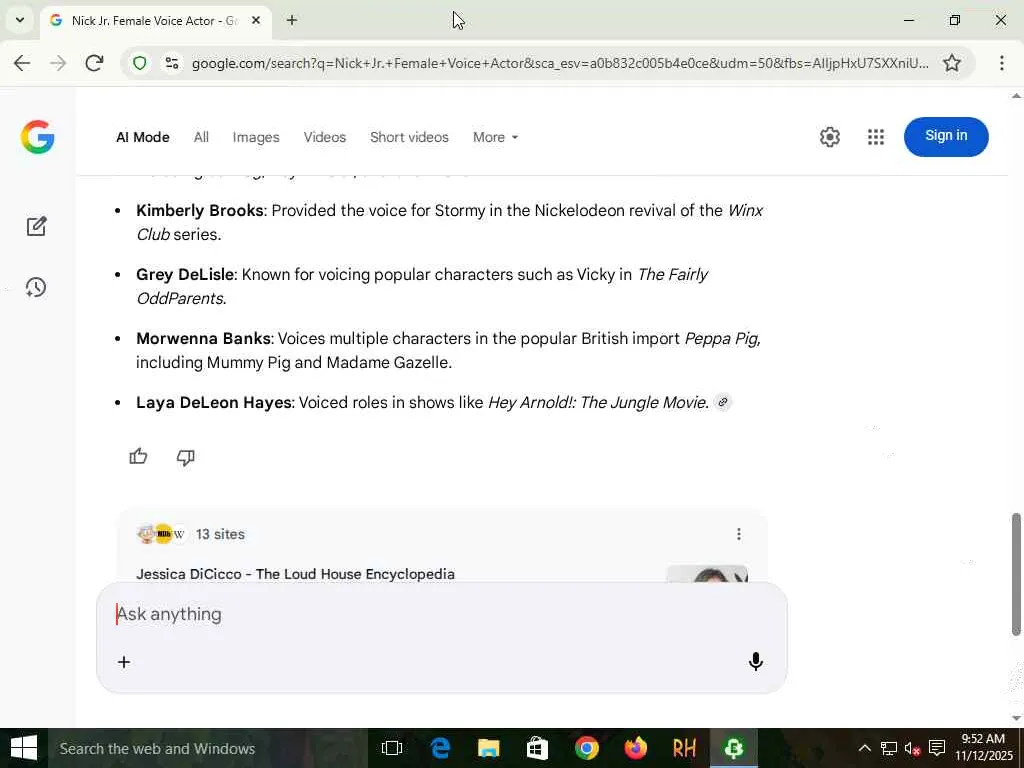Open the Windows Start menu
Image resolution: width=1024 pixels, height=768 pixels.
click(24, 748)
